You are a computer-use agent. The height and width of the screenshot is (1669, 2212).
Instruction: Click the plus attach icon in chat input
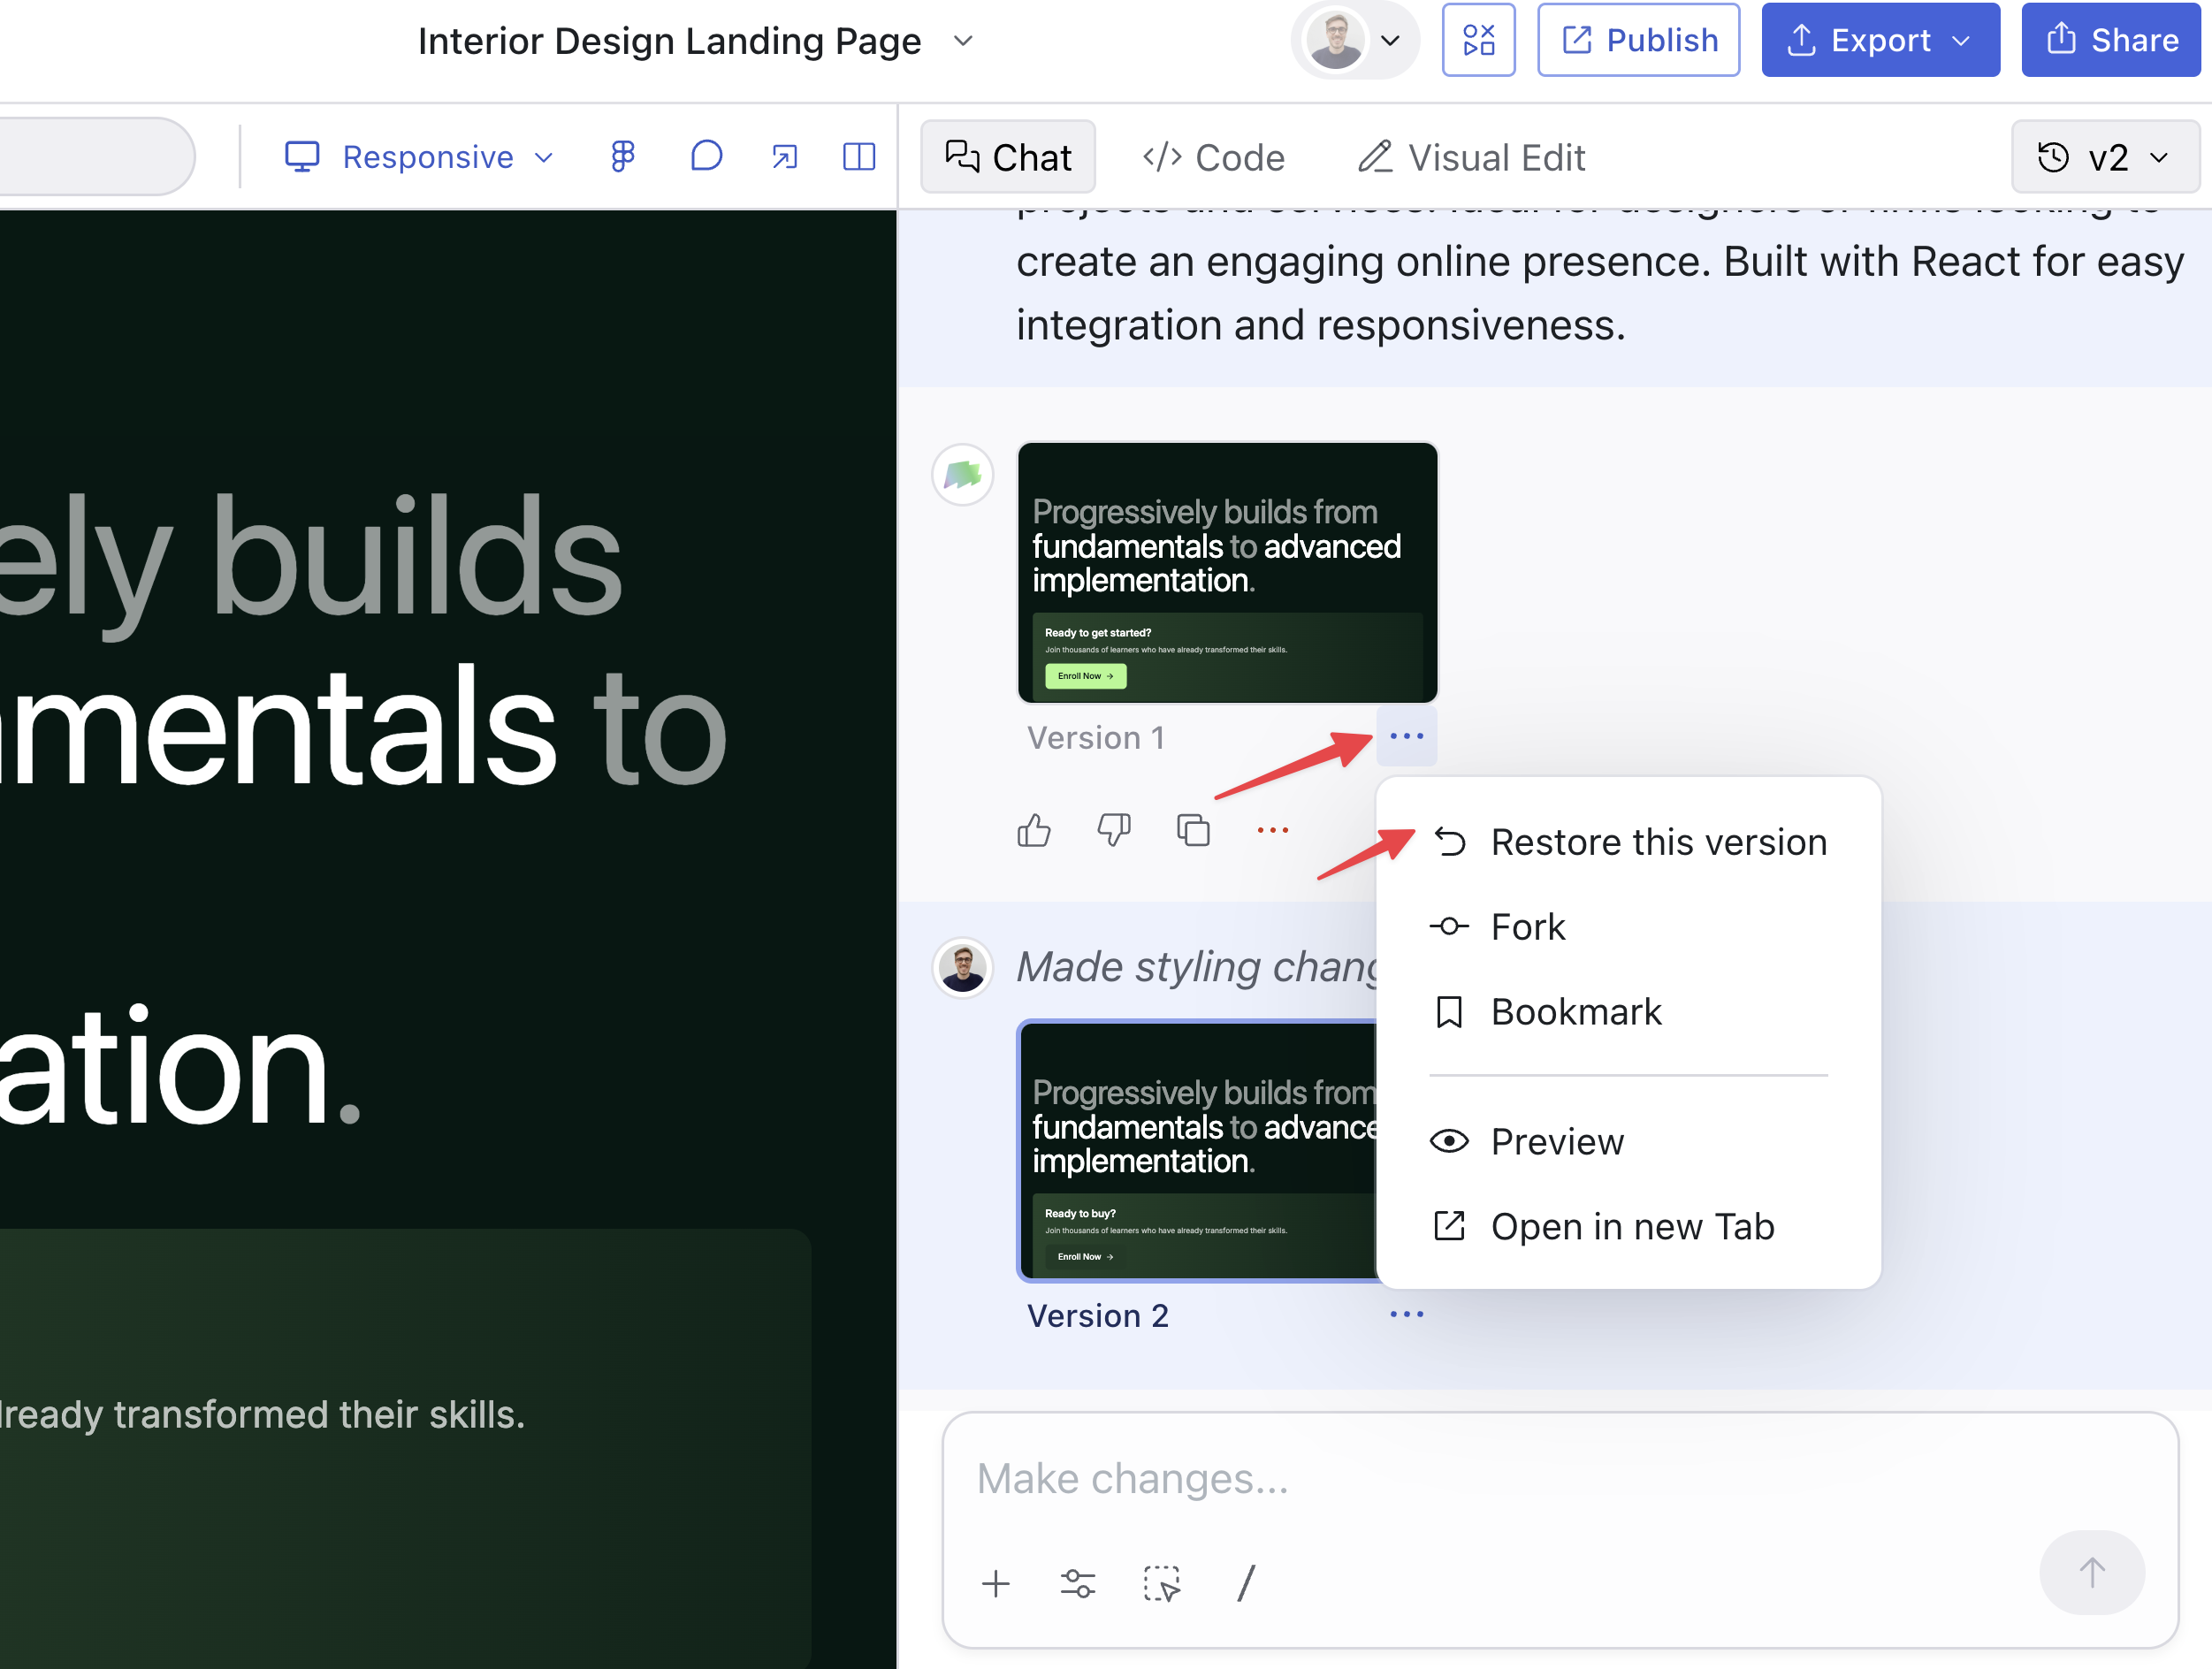click(995, 1584)
